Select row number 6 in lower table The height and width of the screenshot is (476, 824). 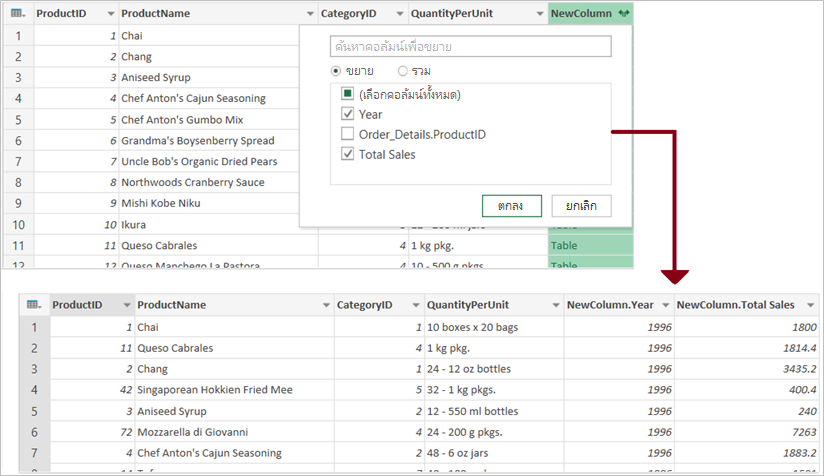(x=34, y=432)
